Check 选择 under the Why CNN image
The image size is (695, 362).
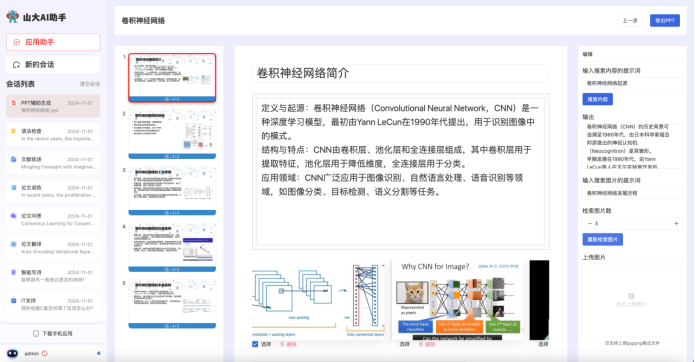tap(394, 344)
